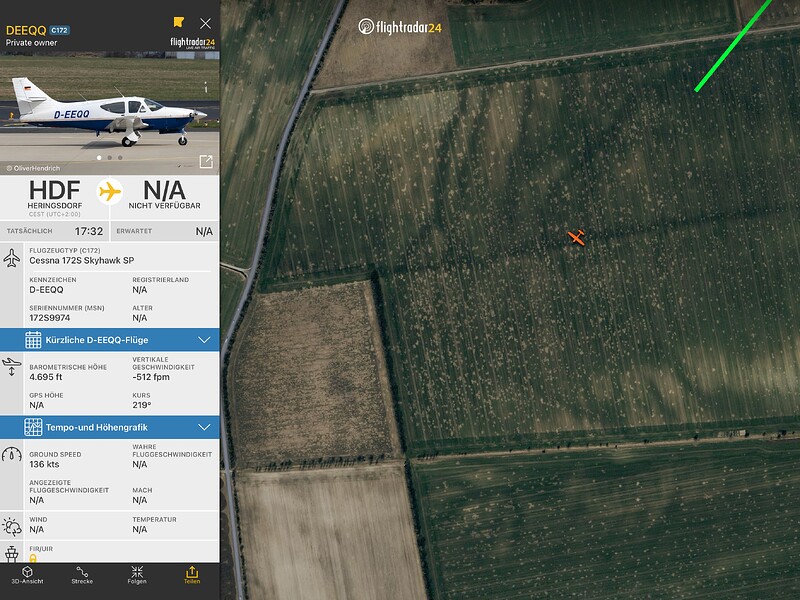Share flight via Teilen icon
The height and width of the screenshot is (600, 800).
click(x=192, y=575)
